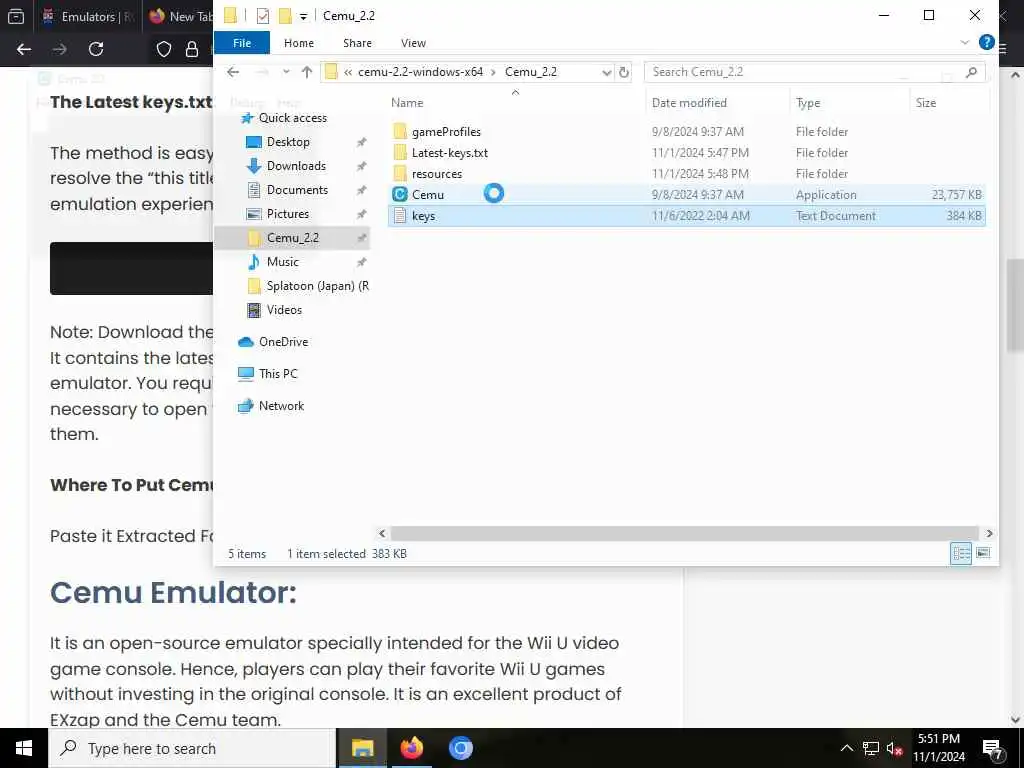This screenshot has width=1024, height=768.
Task: Click scroll right arrow in file list
Action: (x=989, y=534)
